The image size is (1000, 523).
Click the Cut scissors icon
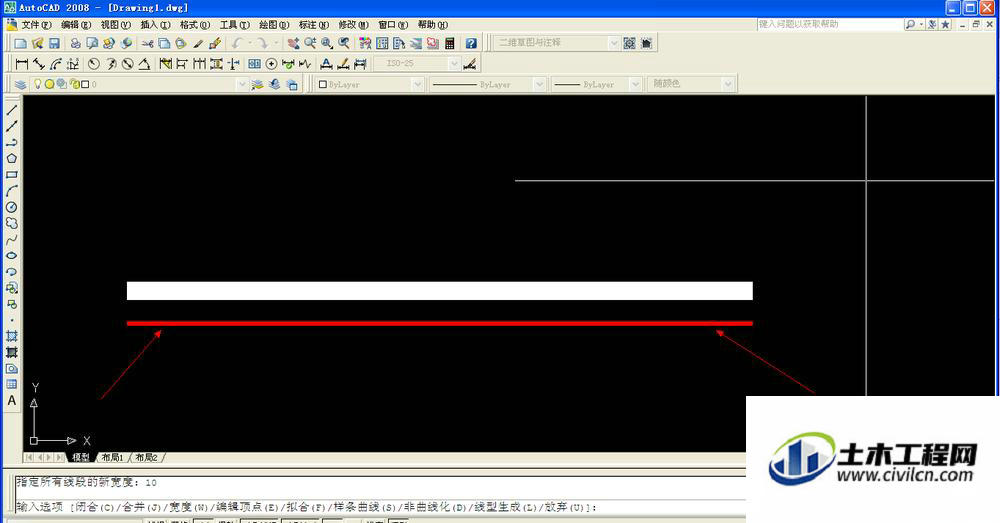(x=147, y=43)
